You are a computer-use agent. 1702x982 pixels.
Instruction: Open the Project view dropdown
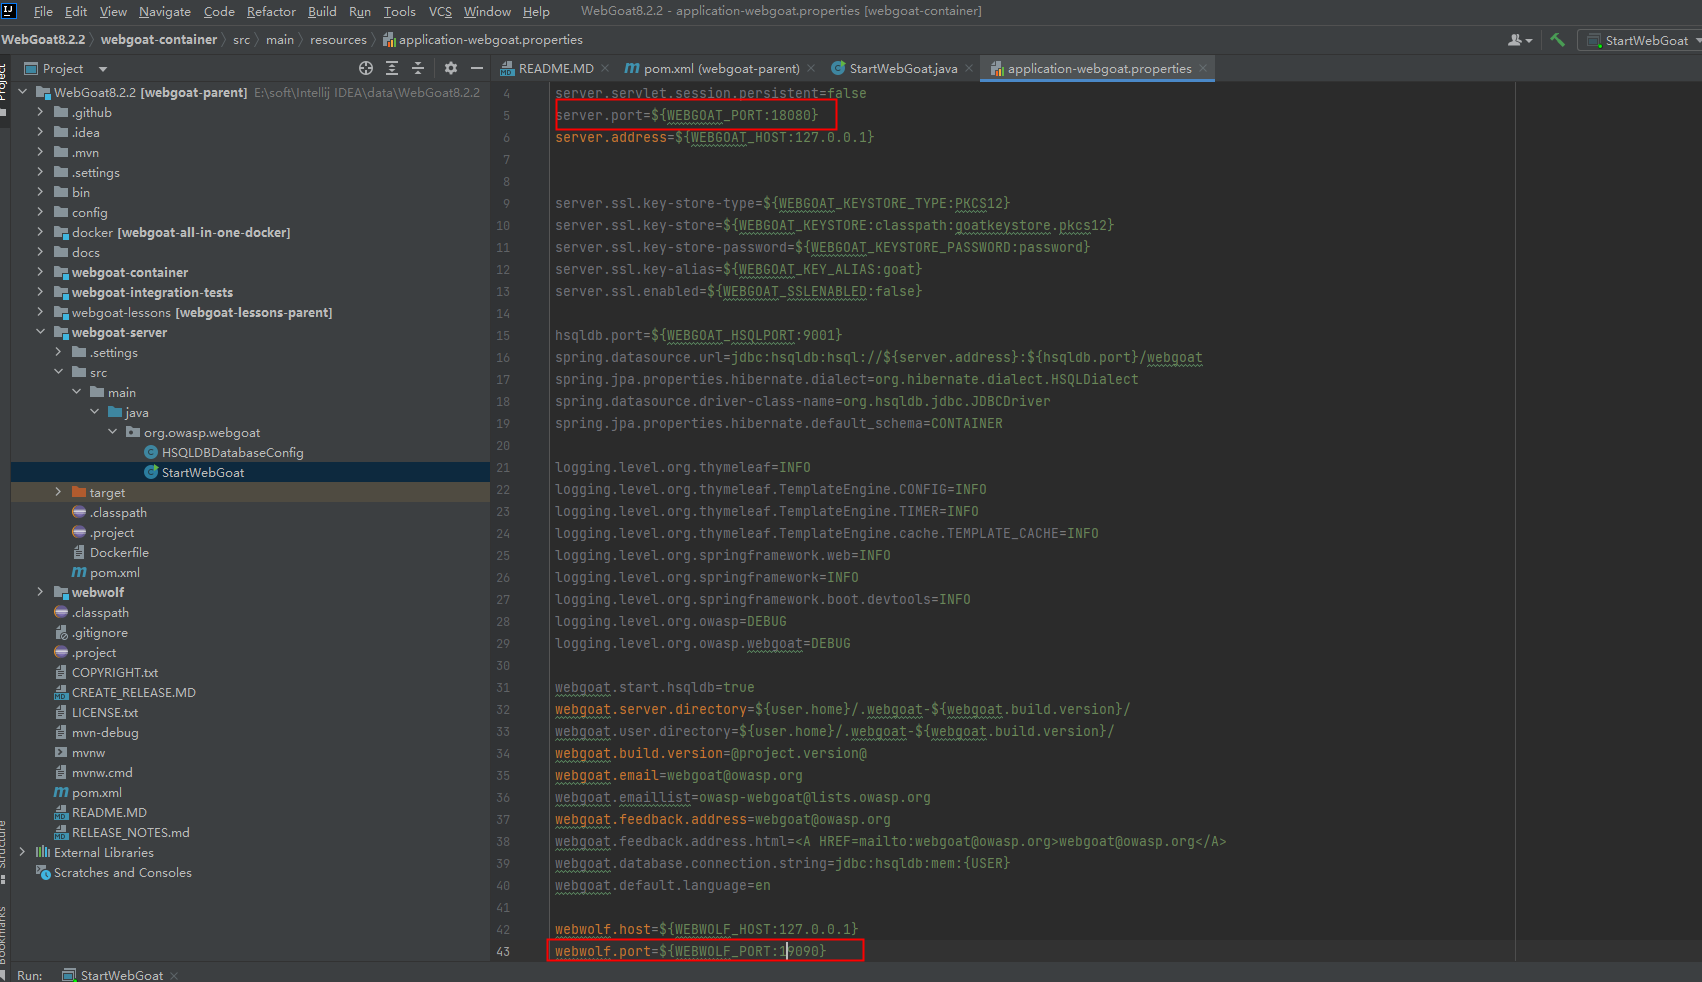(x=103, y=69)
